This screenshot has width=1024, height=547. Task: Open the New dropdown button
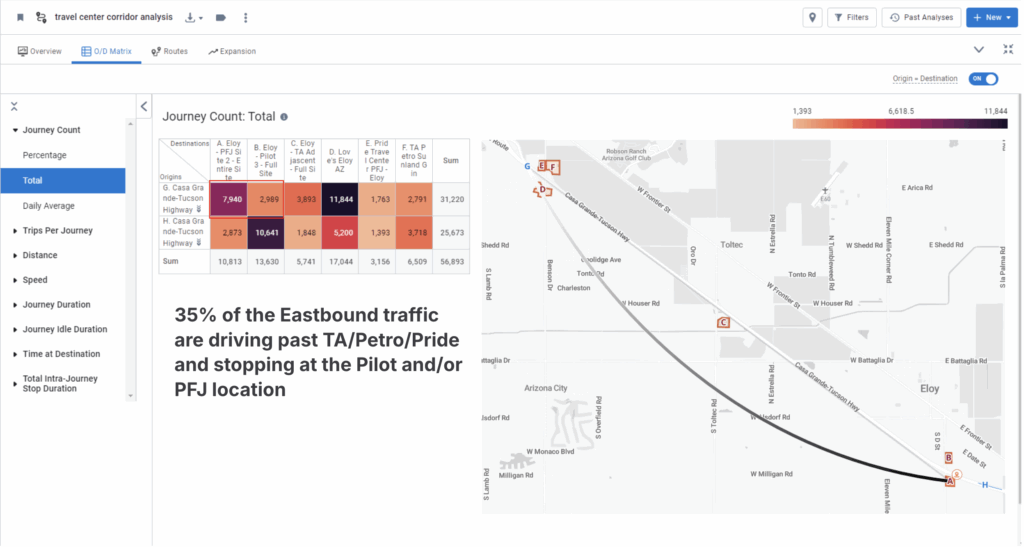click(x=993, y=17)
